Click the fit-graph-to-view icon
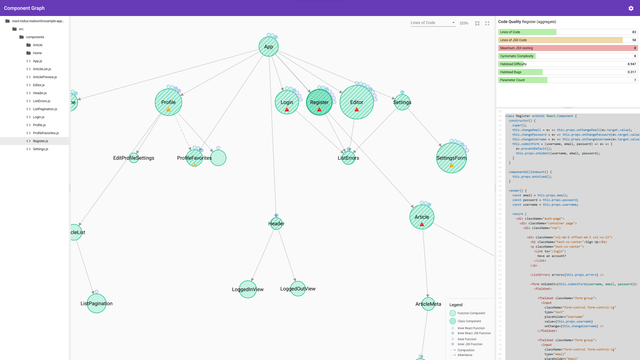The width and height of the screenshot is (640, 360). pos(477,23)
